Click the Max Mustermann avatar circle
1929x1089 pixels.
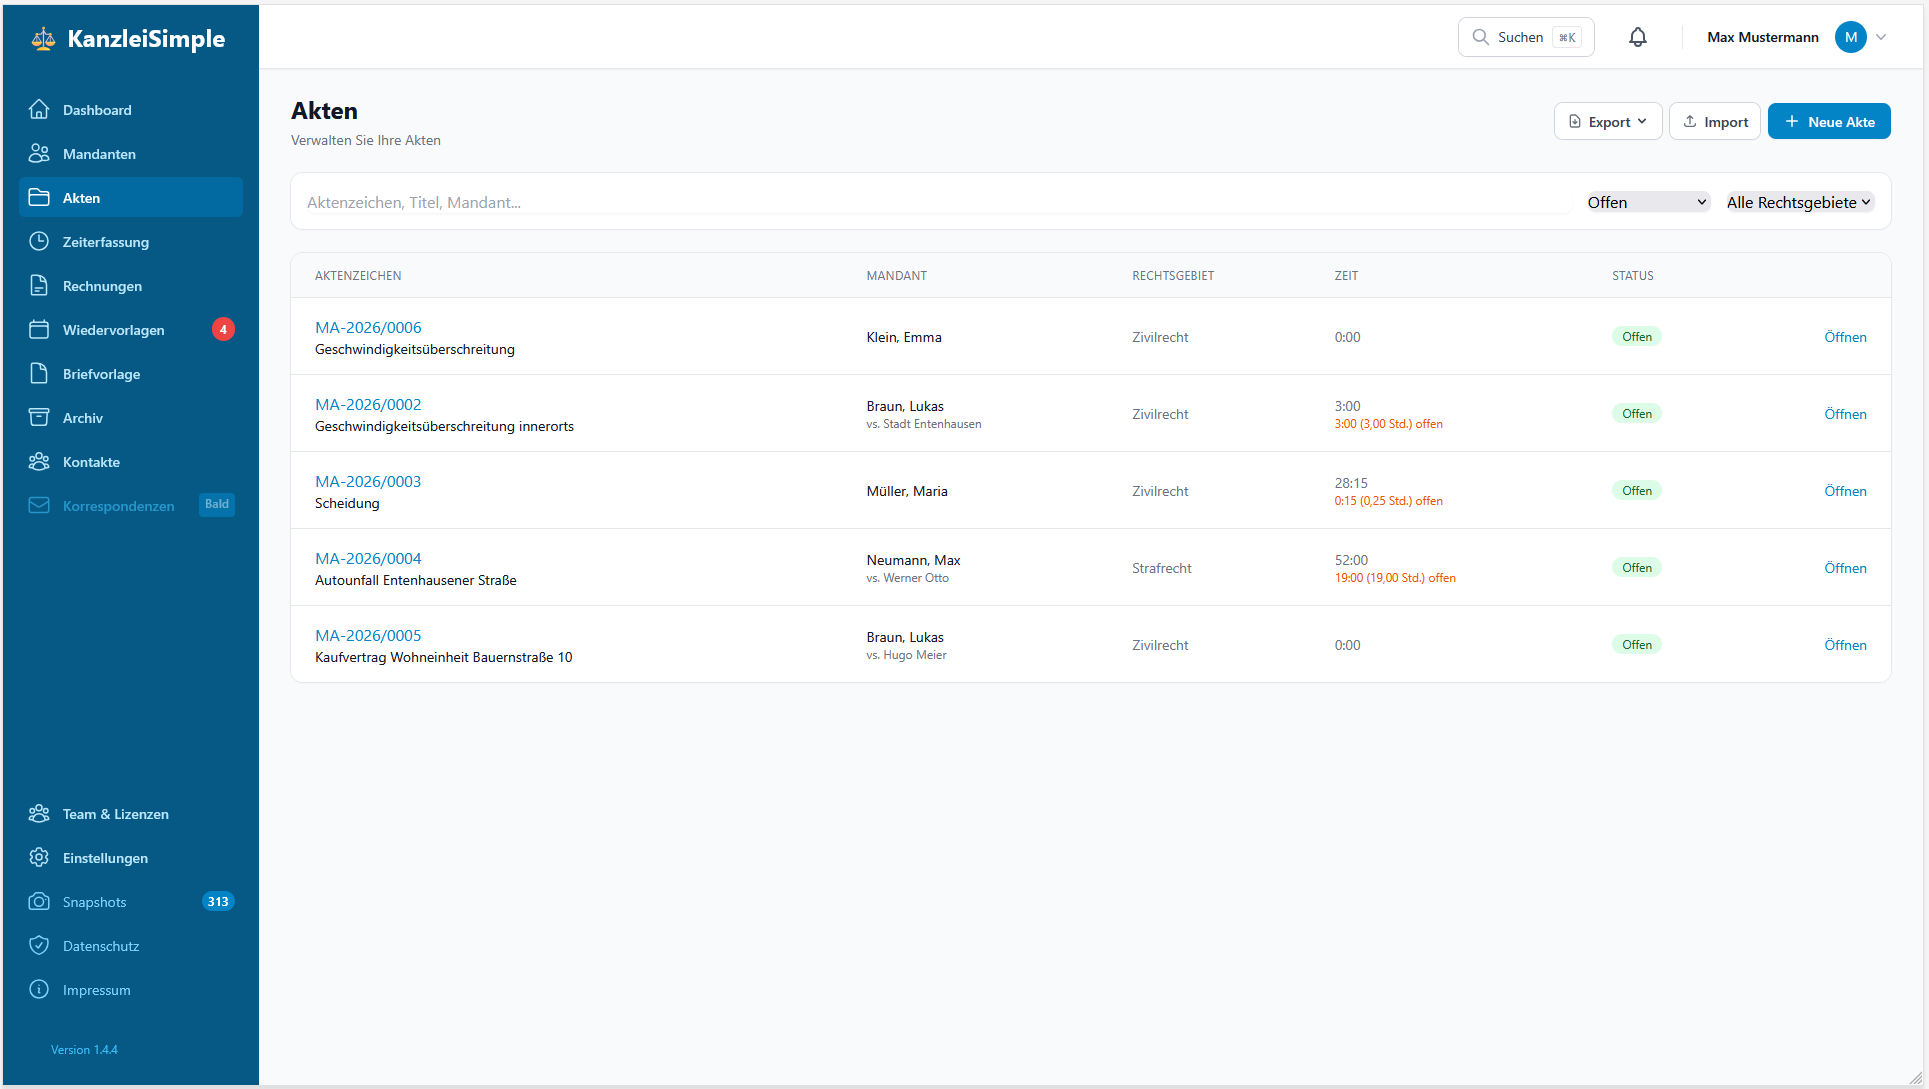pyautogui.click(x=1850, y=37)
